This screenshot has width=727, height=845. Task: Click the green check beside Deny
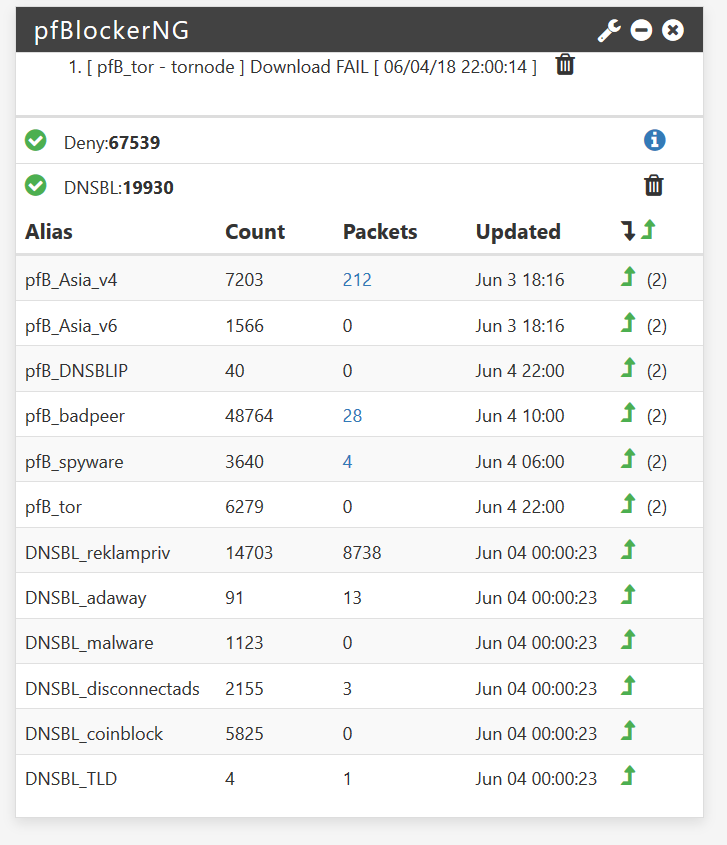point(36,141)
